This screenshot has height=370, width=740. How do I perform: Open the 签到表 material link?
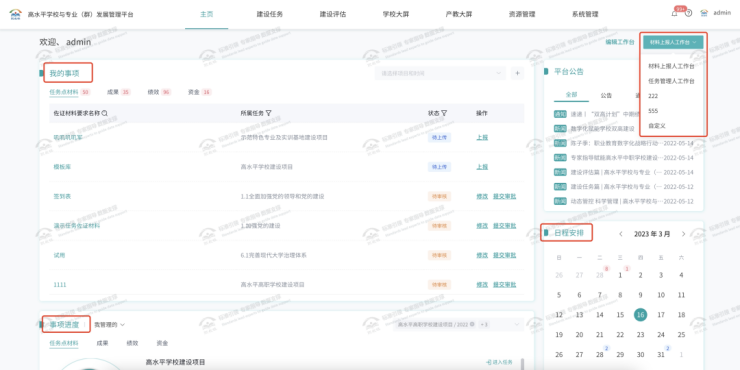pos(62,196)
